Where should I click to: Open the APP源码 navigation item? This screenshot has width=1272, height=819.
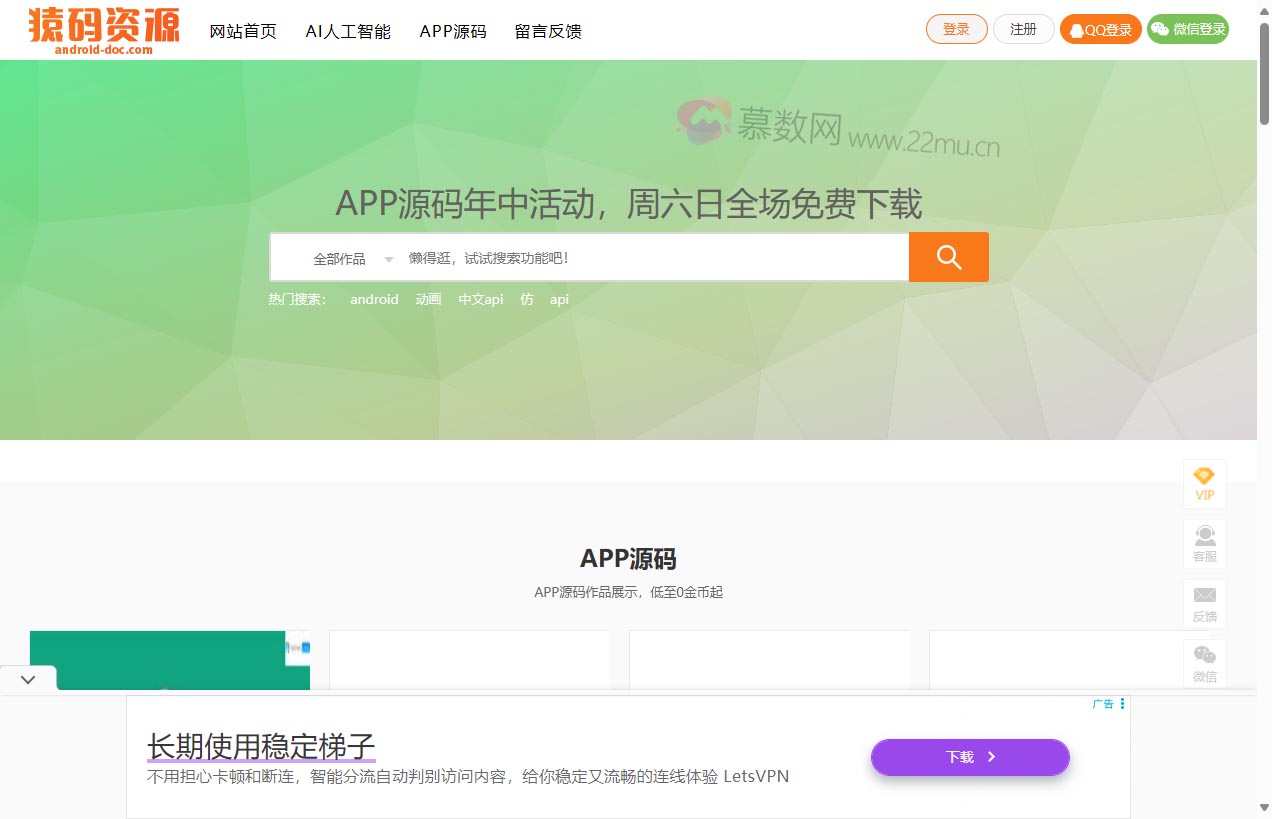[453, 31]
